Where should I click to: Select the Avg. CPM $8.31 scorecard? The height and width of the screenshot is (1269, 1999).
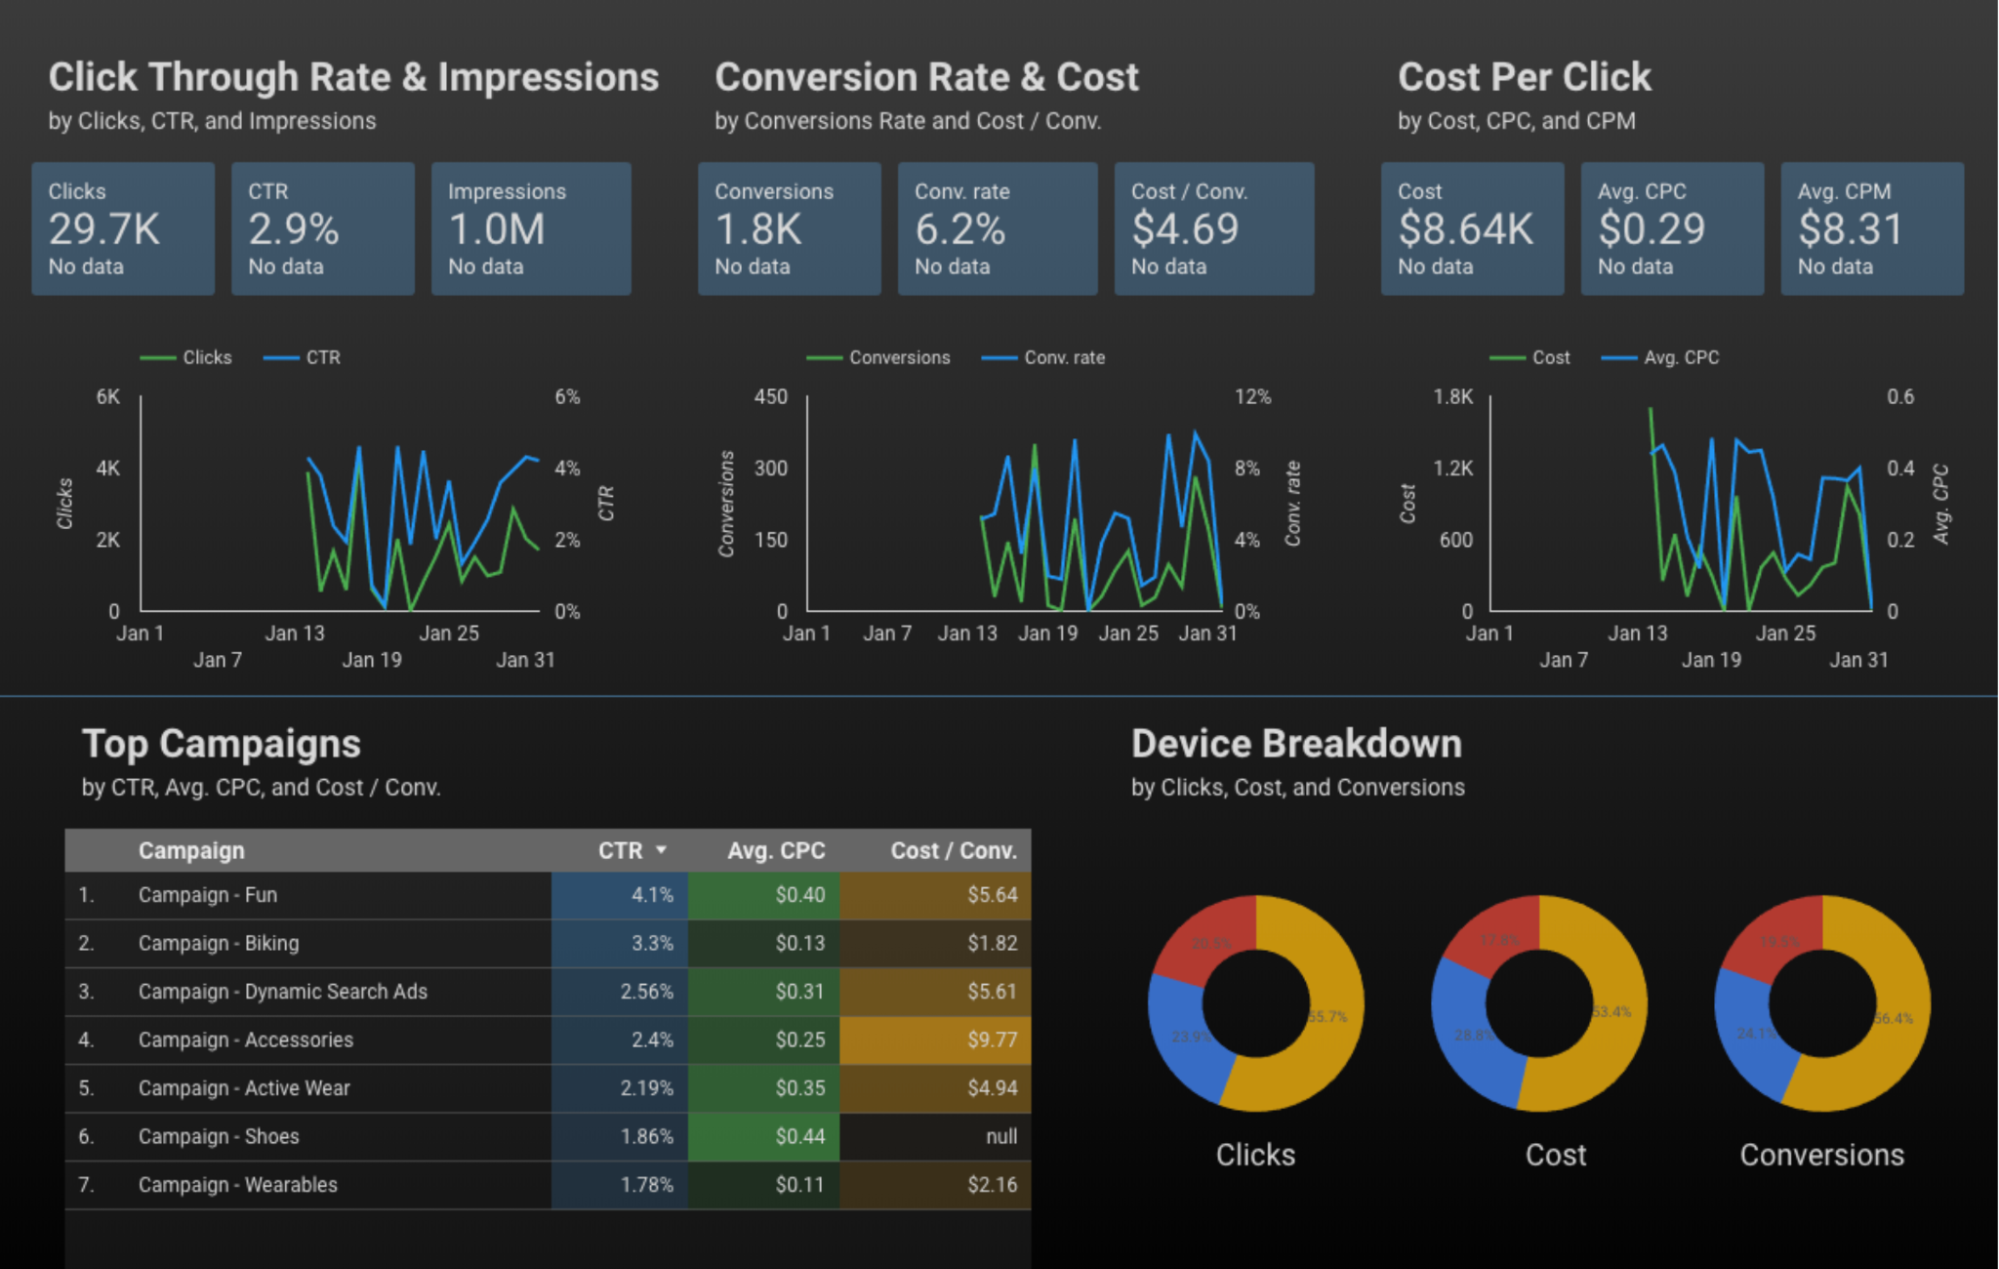1871,229
